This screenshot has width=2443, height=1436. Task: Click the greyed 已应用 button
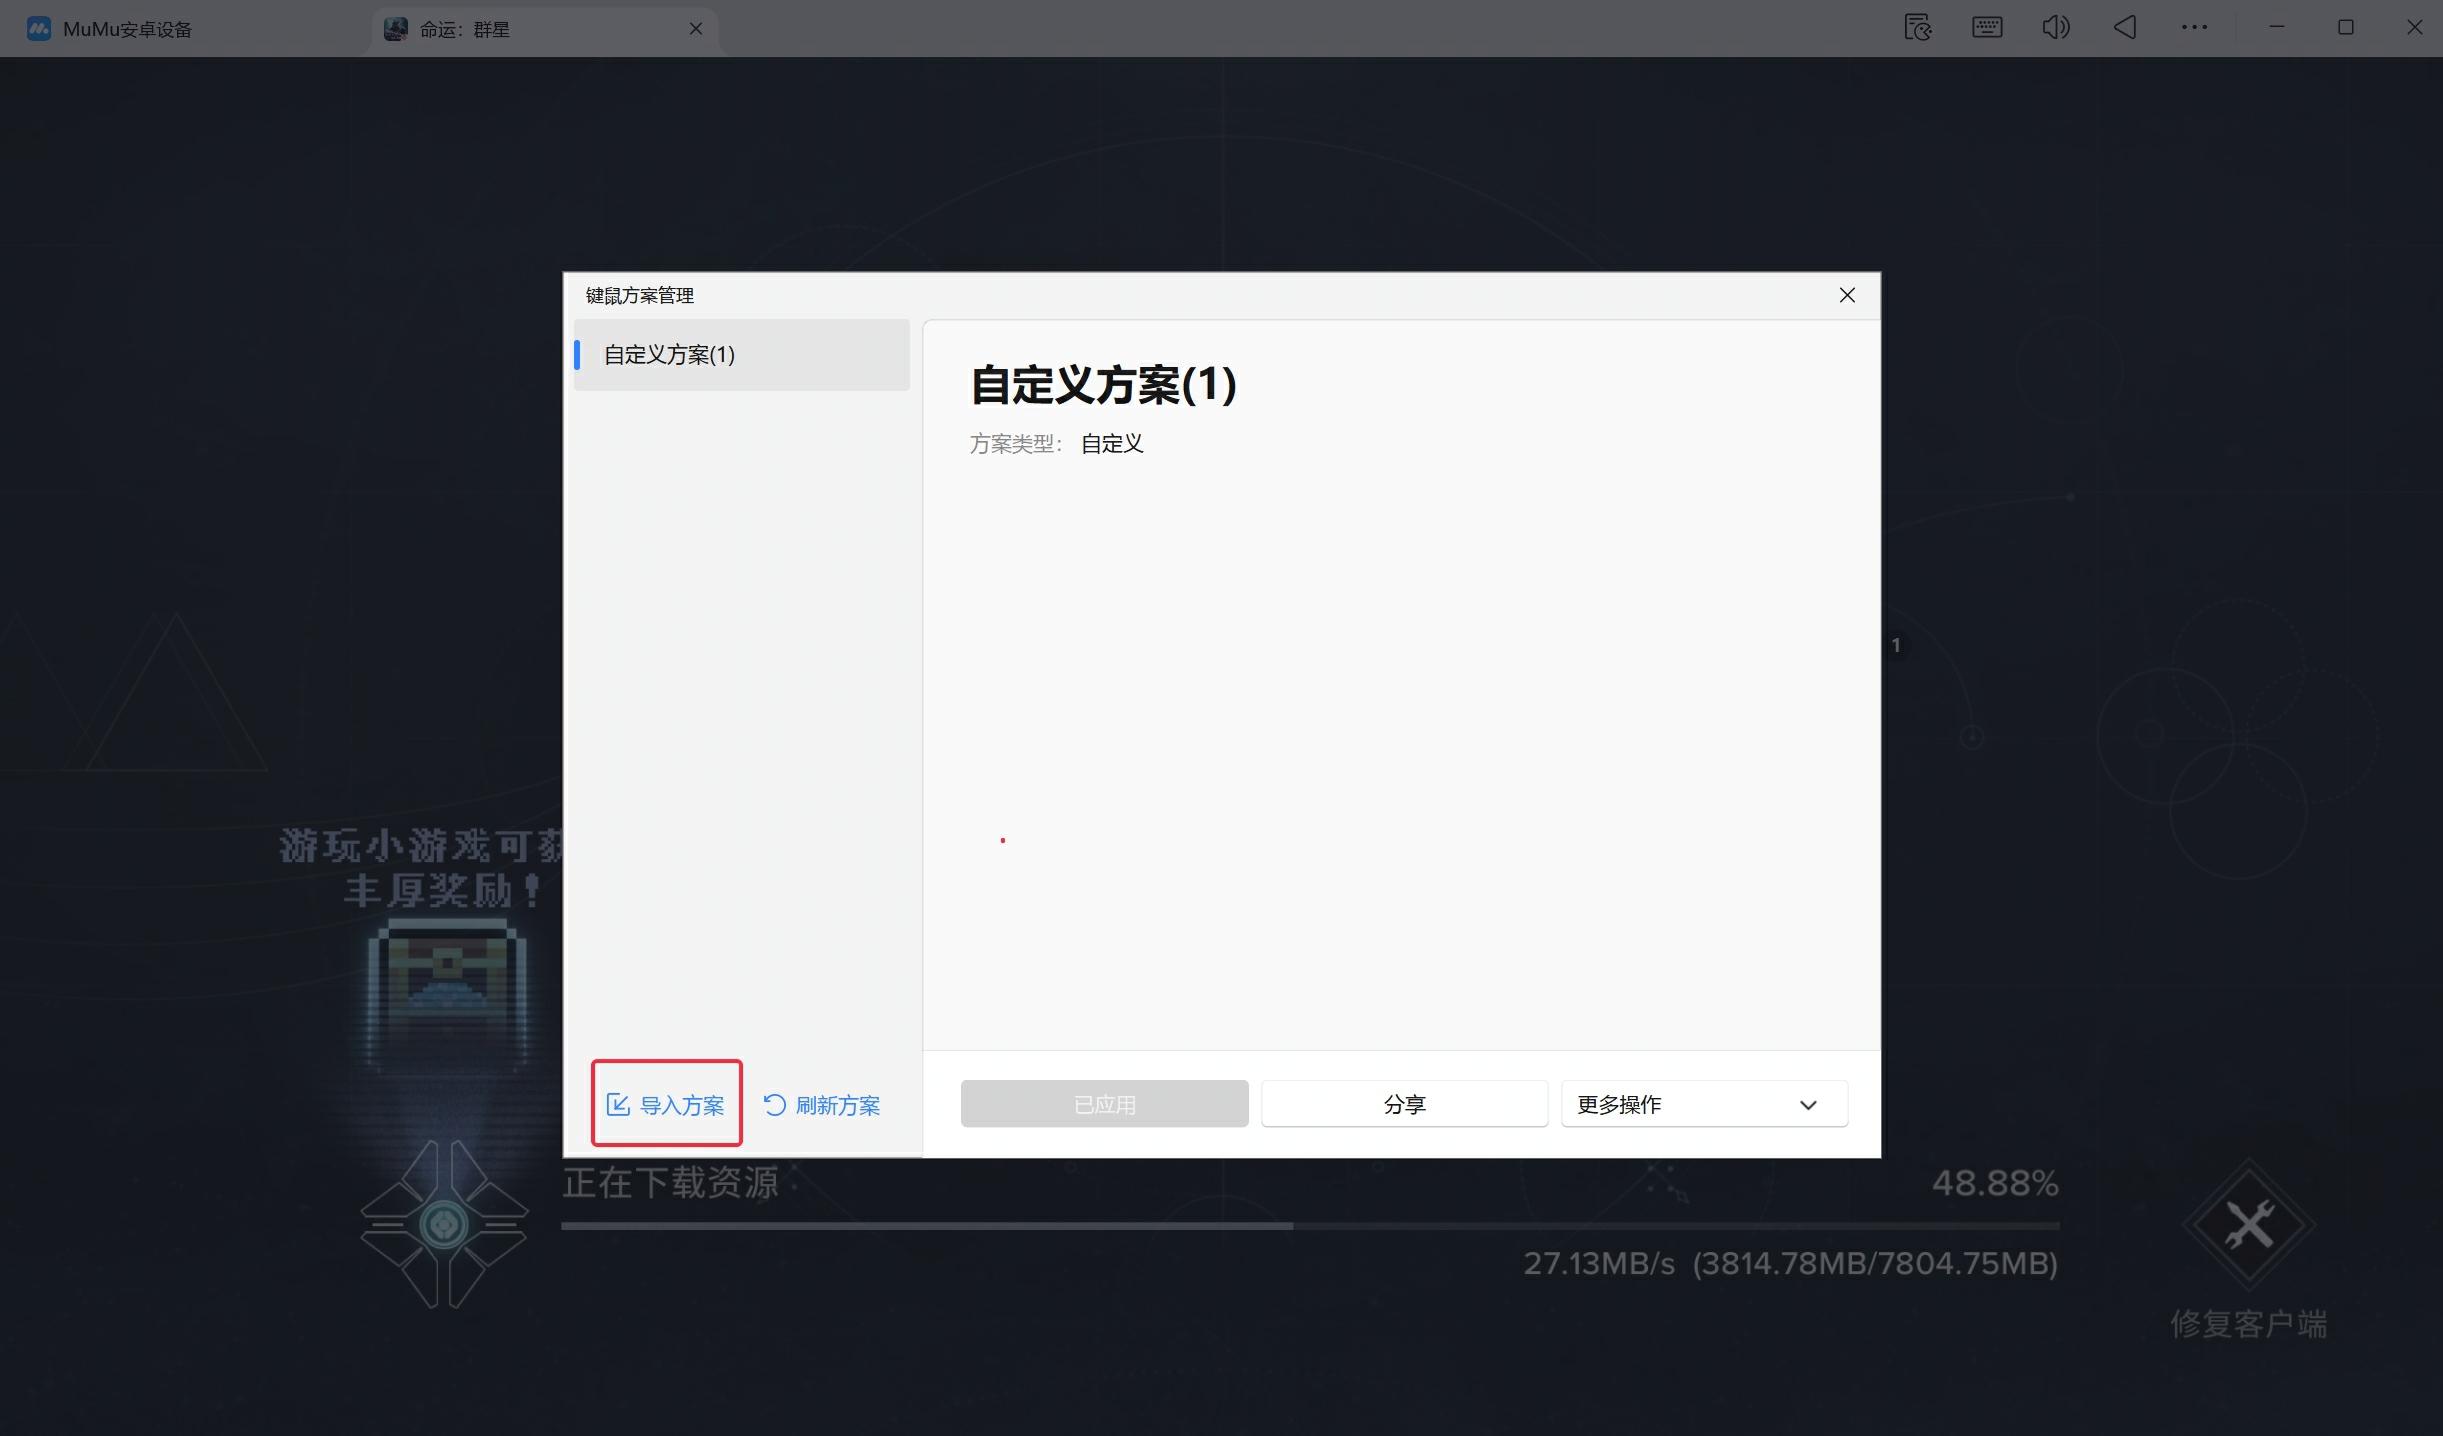tap(1104, 1104)
